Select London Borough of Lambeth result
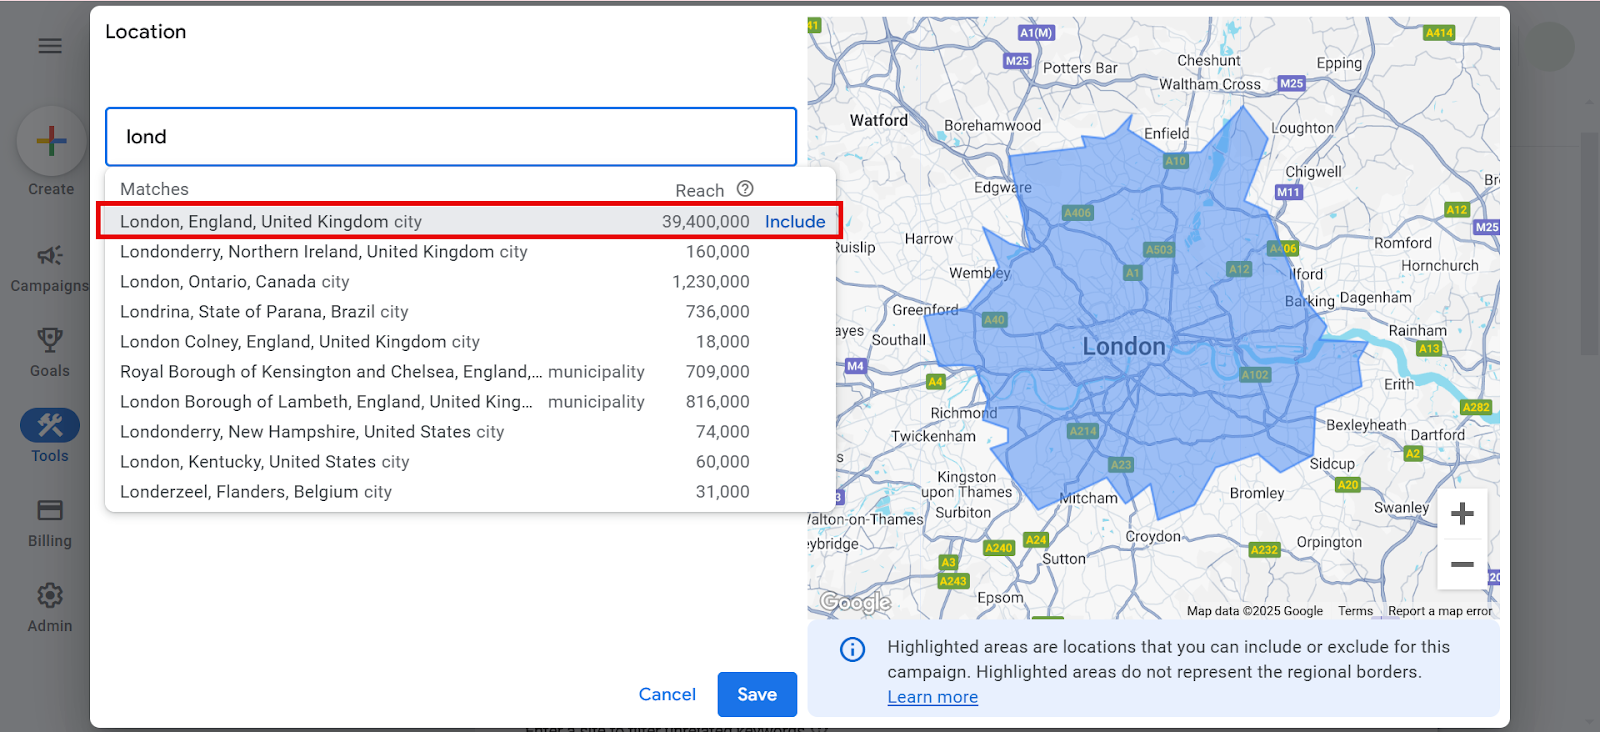Screen dimensions: 1600x732 (x=470, y=402)
